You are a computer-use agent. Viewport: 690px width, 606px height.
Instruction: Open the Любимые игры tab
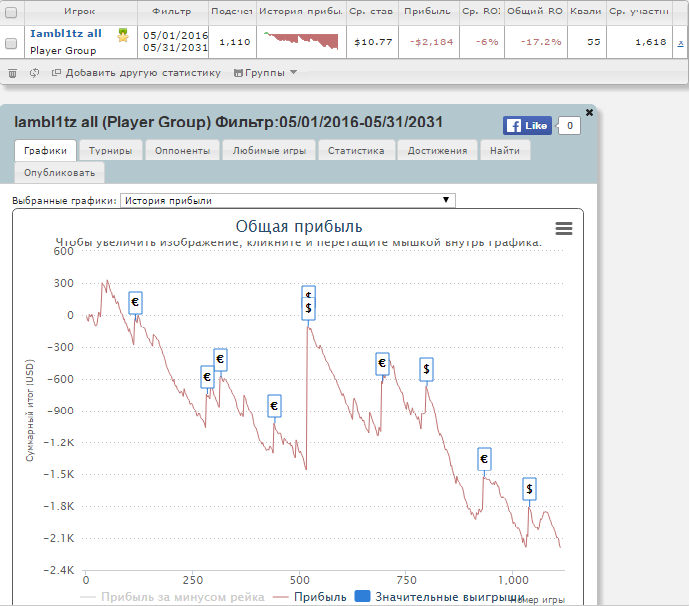269,151
